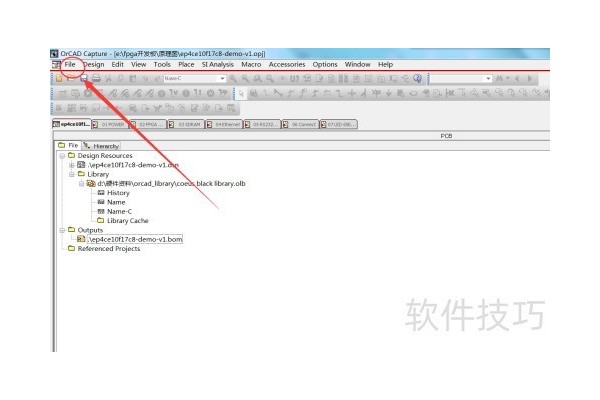Click the Undo toolbar icon
Screen dimensions: 600x400
click(x=145, y=78)
